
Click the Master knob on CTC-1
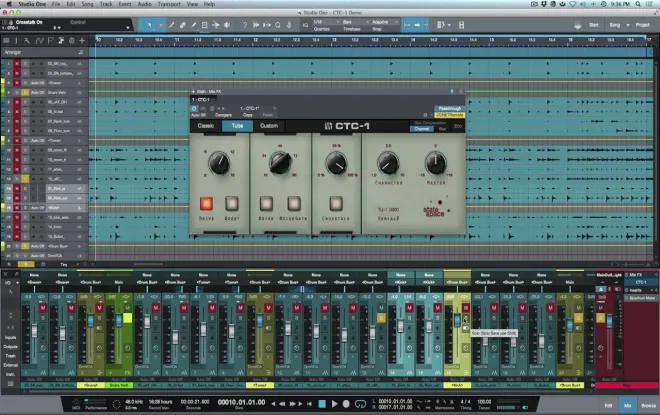click(436, 163)
